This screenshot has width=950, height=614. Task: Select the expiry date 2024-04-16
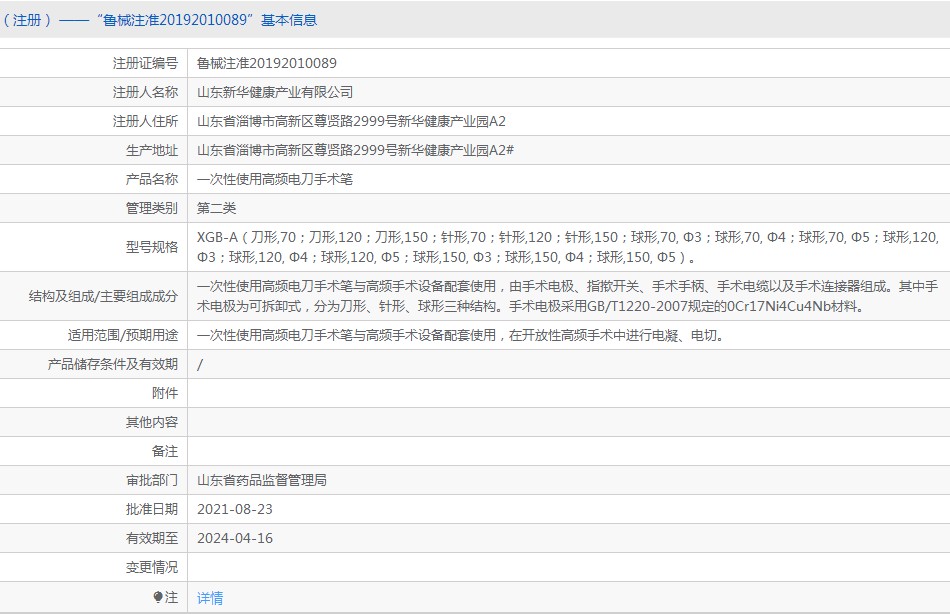235,538
